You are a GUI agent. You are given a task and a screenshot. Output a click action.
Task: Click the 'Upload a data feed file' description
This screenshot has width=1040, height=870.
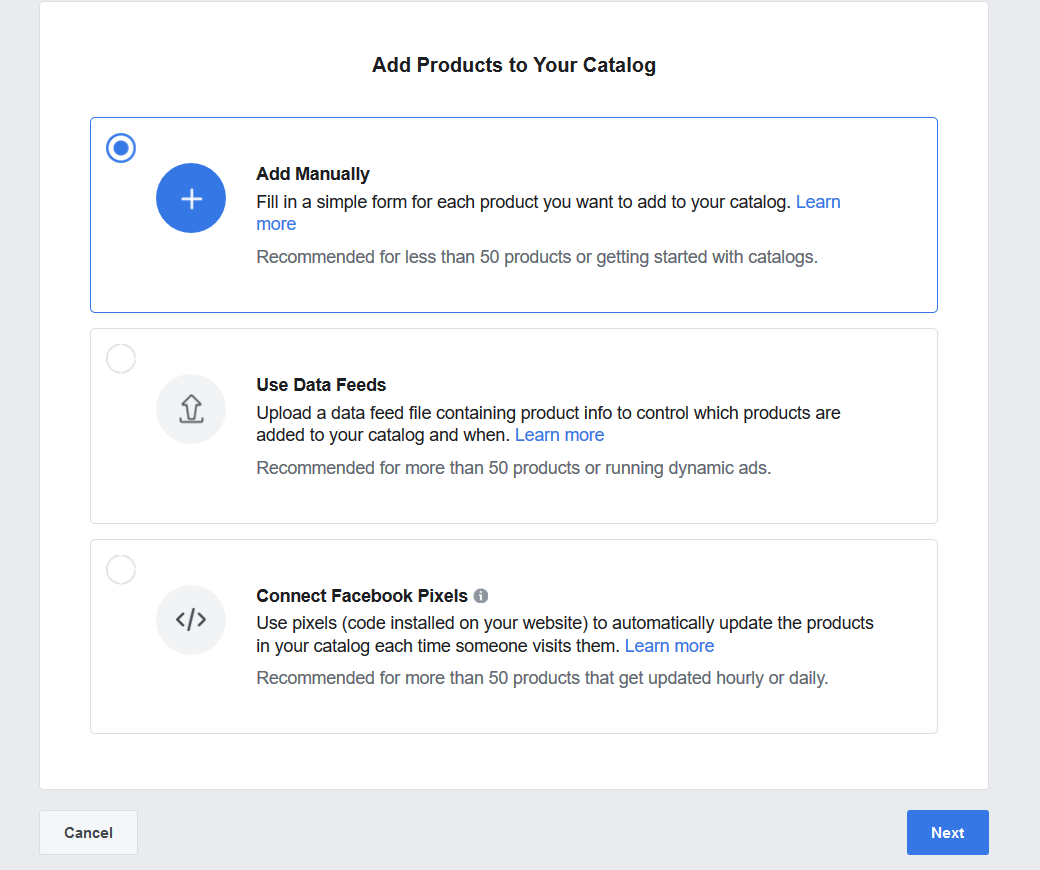coord(548,413)
